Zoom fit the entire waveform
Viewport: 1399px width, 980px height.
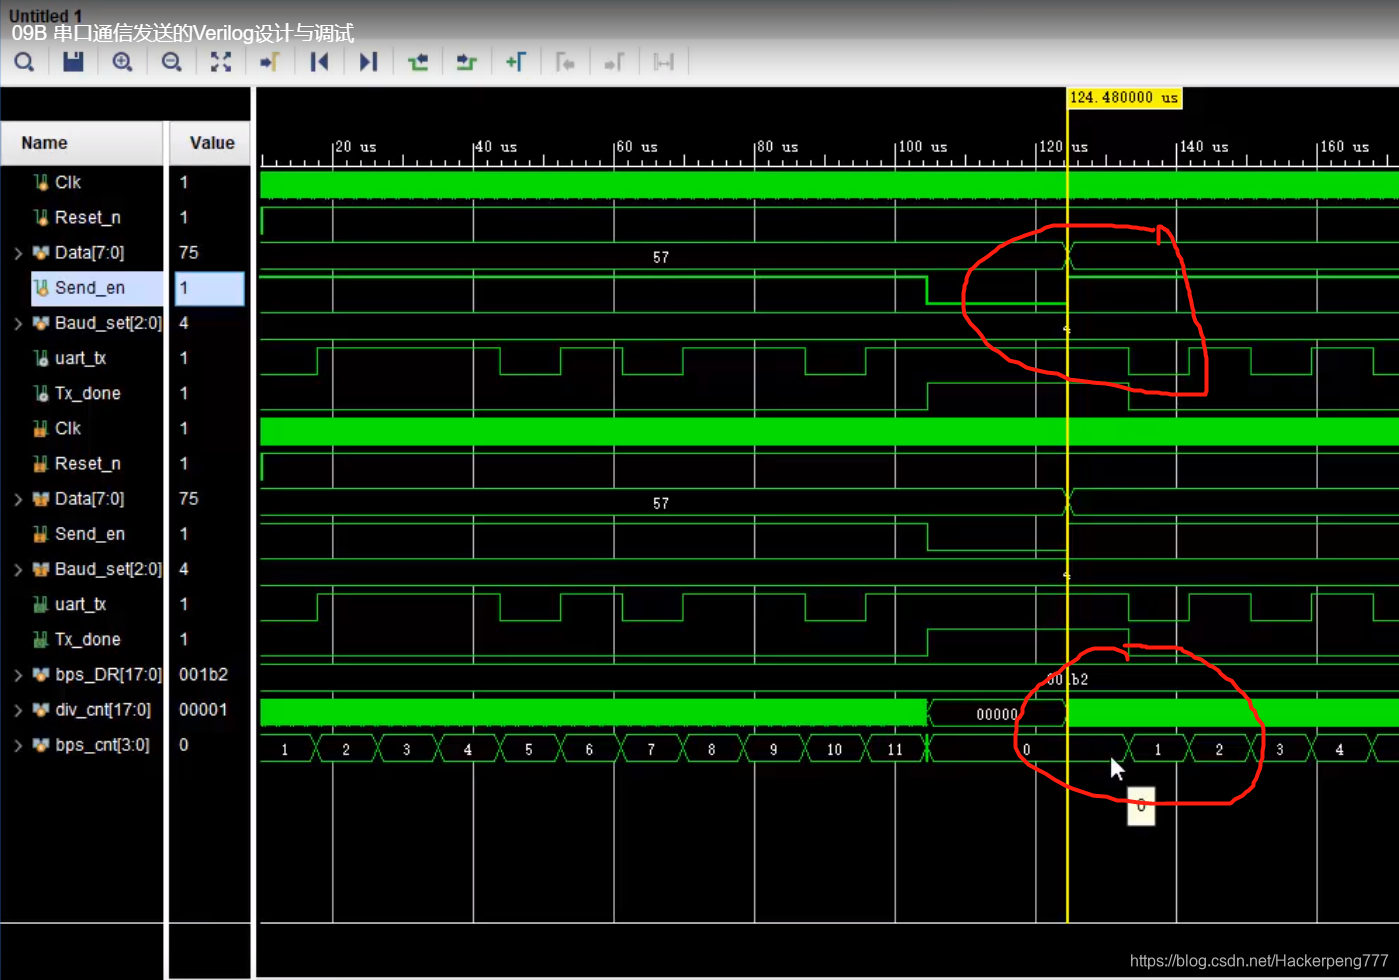(x=221, y=62)
